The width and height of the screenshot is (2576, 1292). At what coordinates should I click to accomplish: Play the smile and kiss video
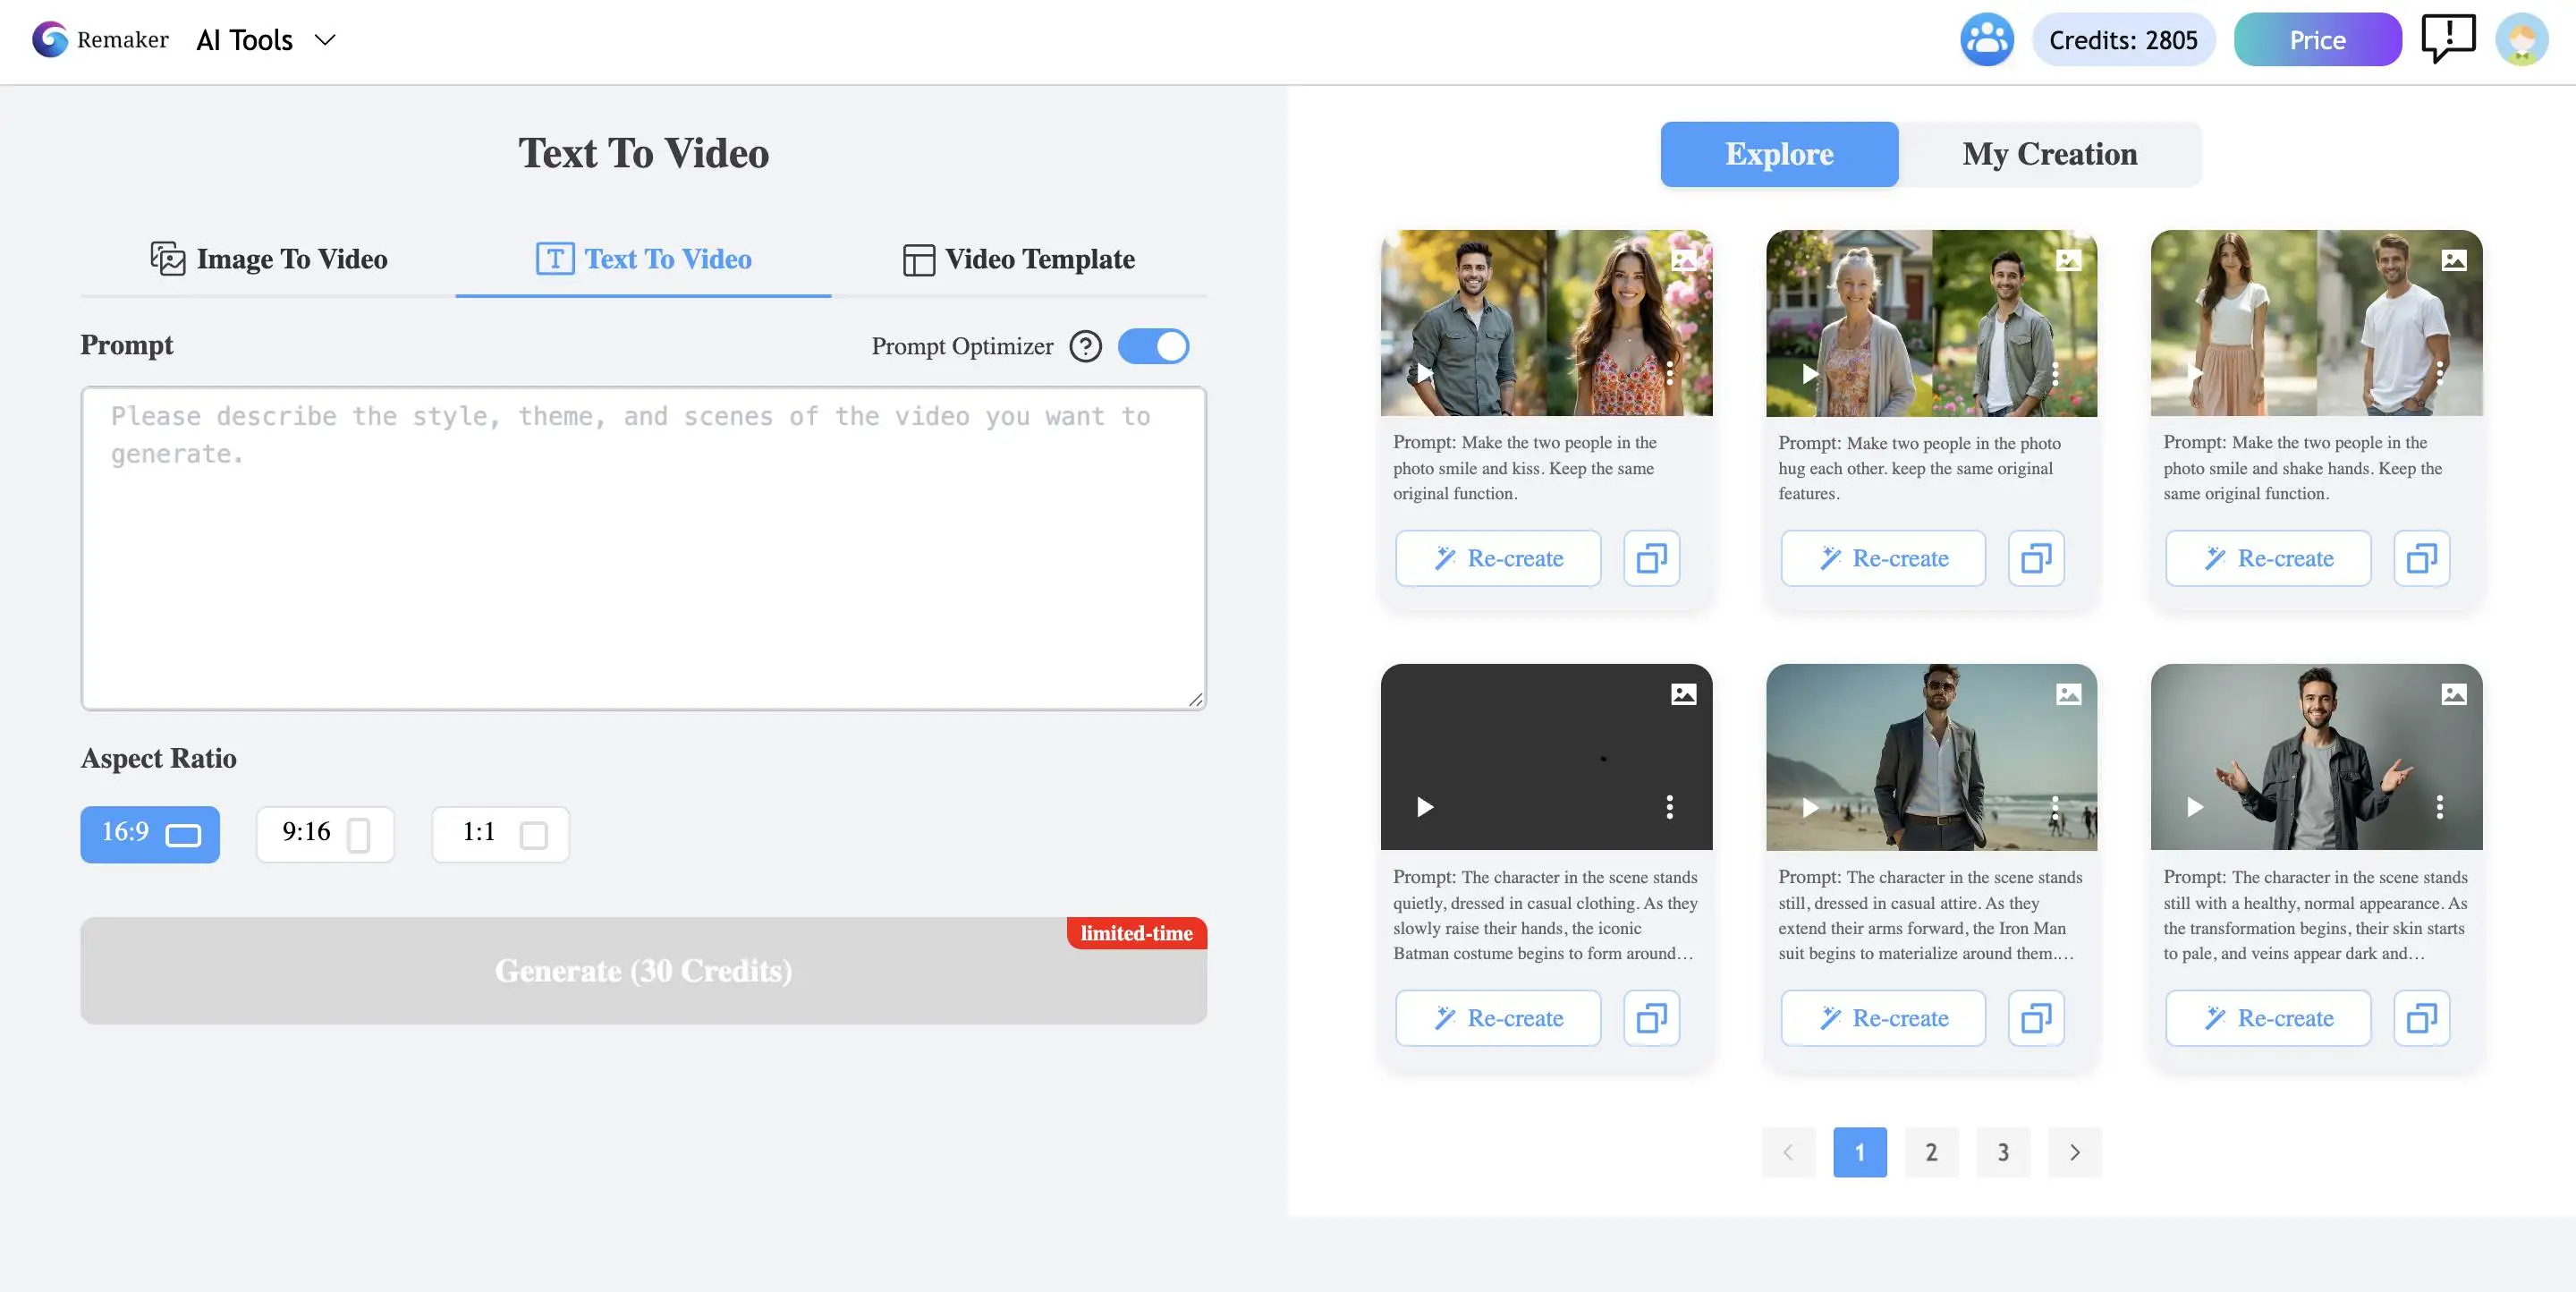1424,373
